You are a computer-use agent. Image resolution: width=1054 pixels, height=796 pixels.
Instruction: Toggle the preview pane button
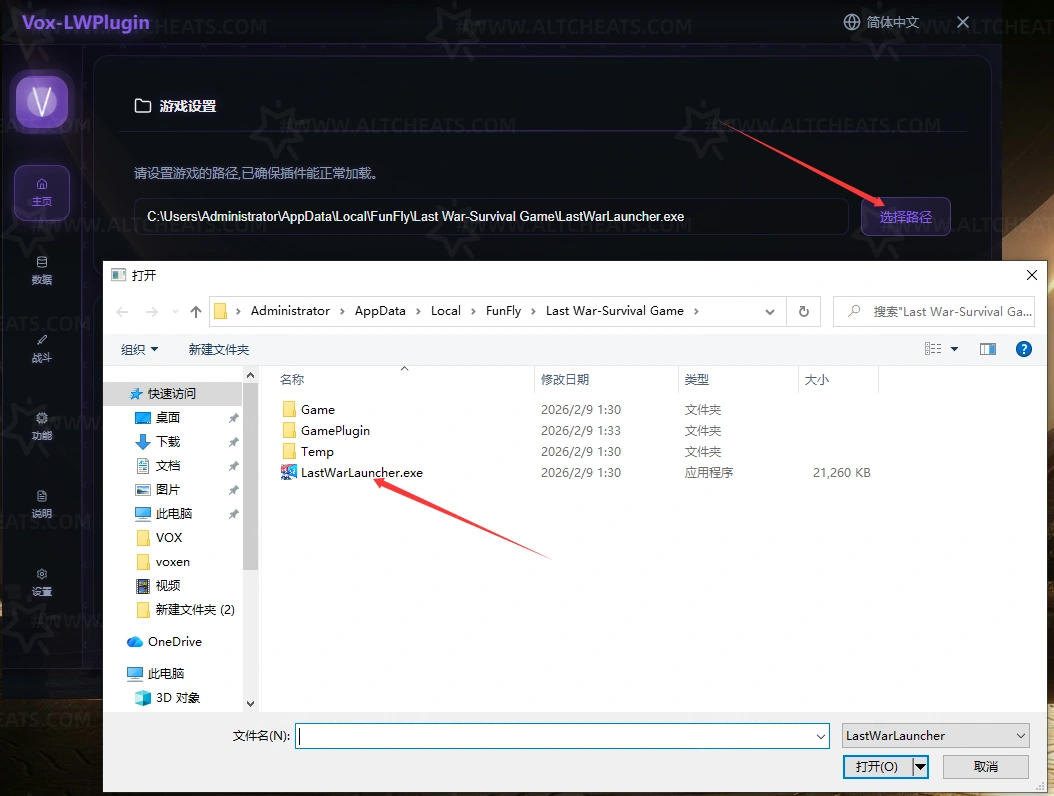tap(988, 349)
